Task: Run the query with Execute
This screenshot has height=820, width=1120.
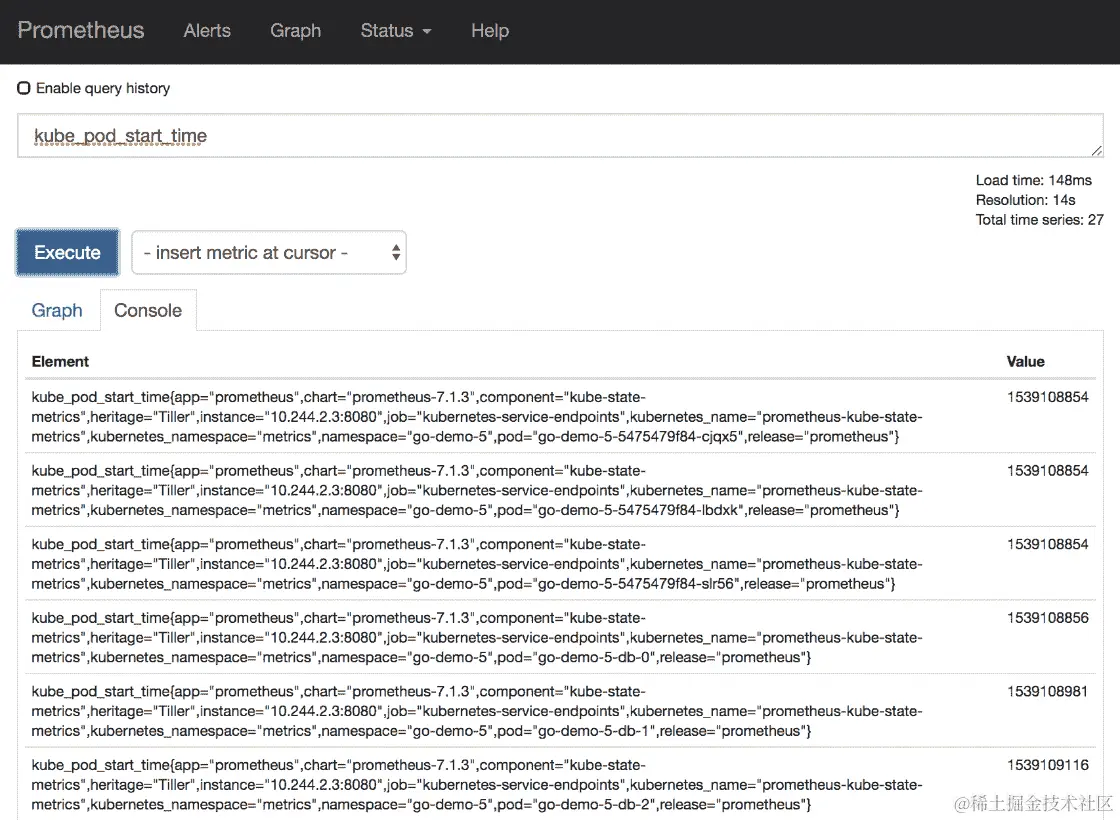Action: [x=68, y=252]
